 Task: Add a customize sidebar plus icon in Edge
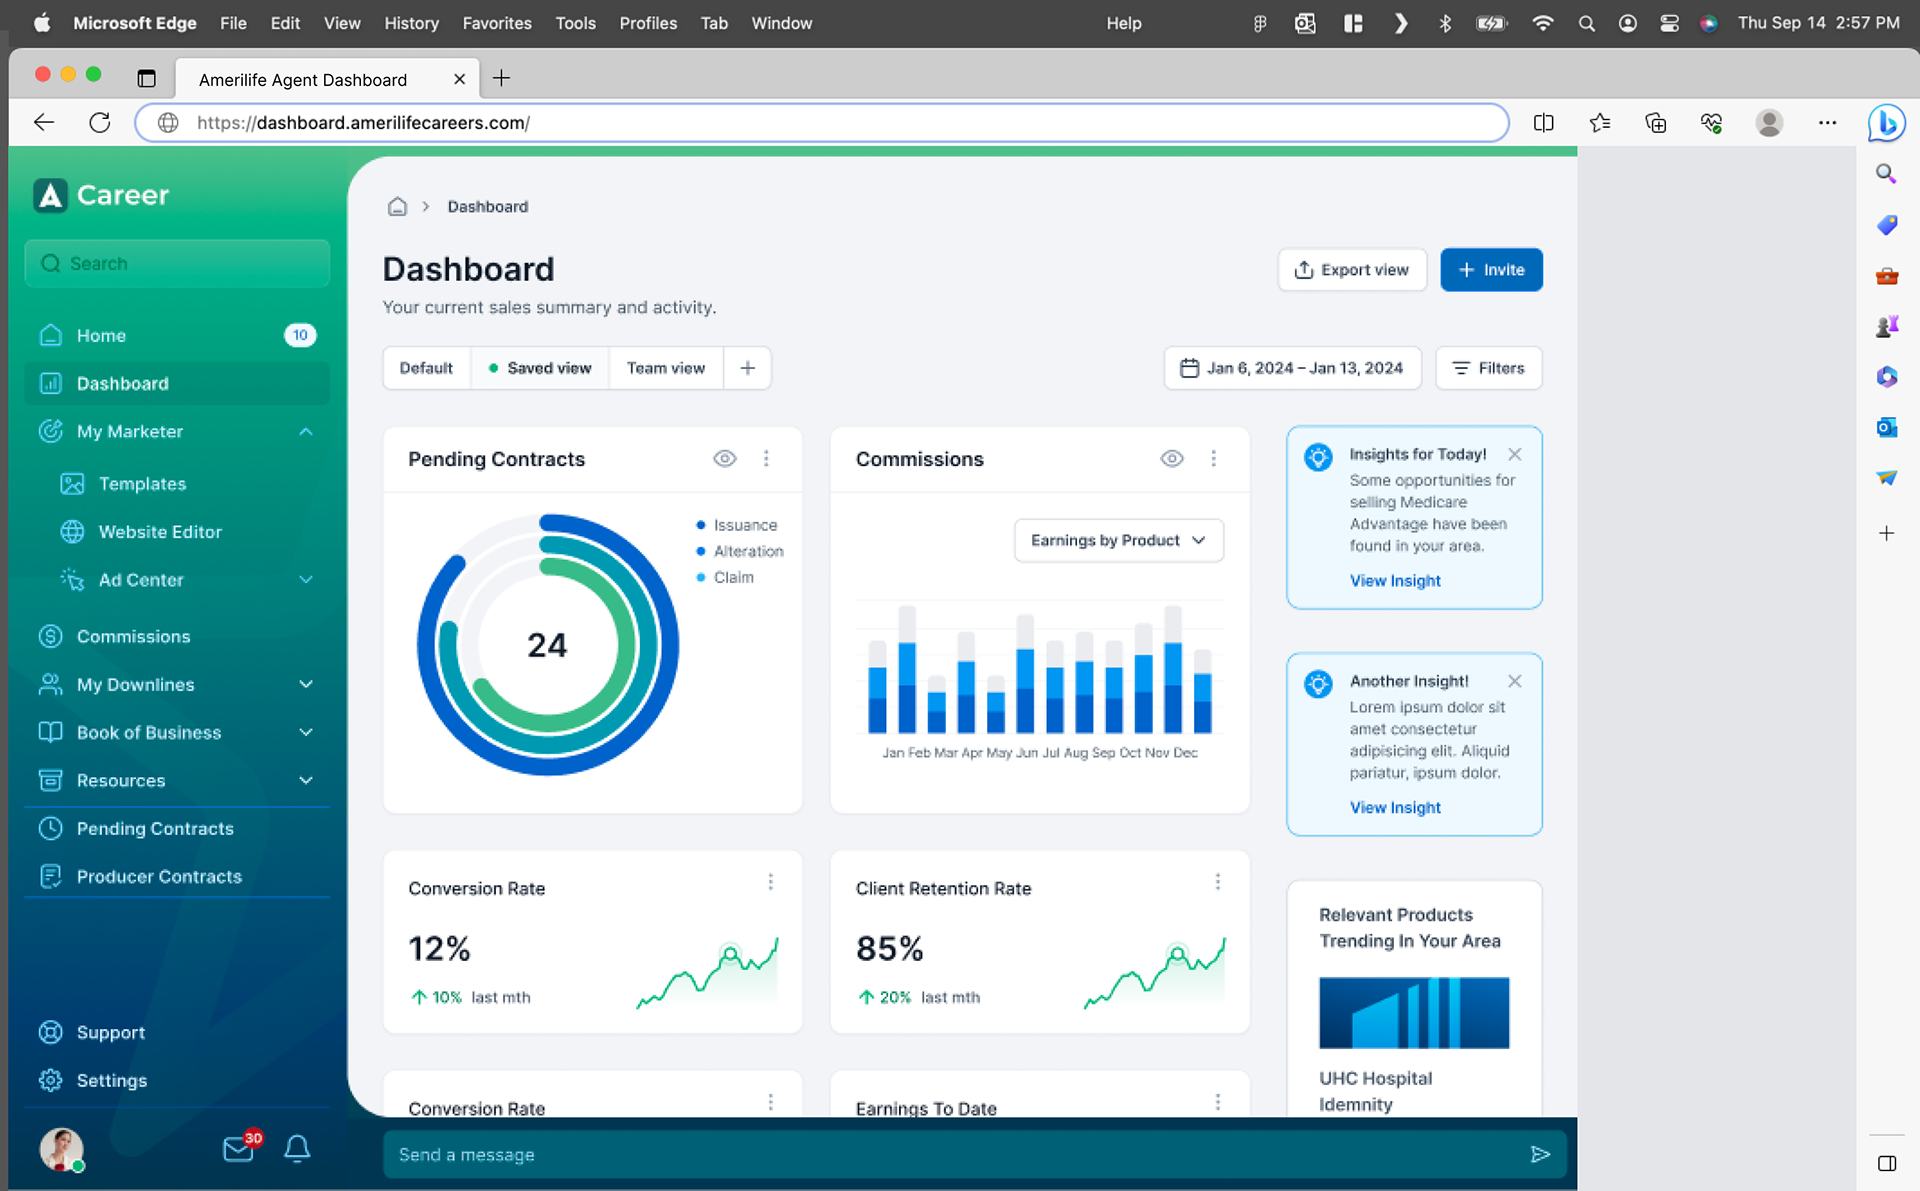pyautogui.click(x=1886, y=533)
